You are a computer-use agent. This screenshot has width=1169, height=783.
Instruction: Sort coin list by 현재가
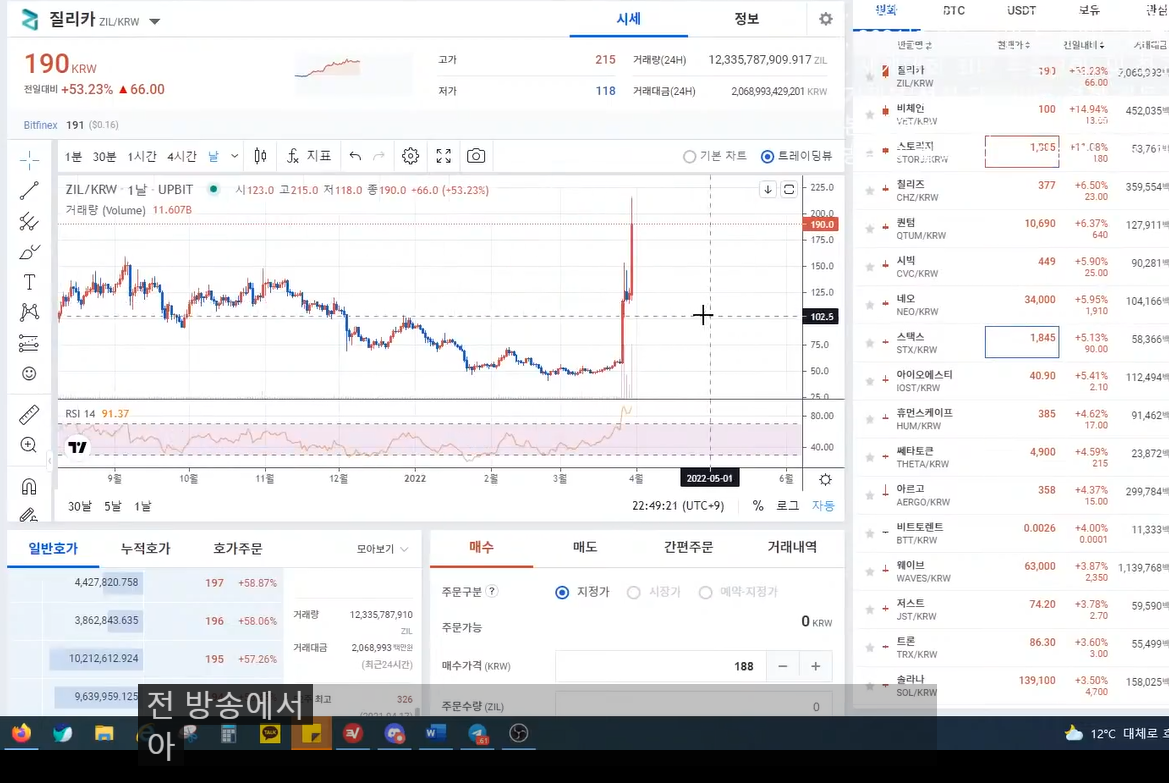pyautogui.click(x=1013, y=45)
